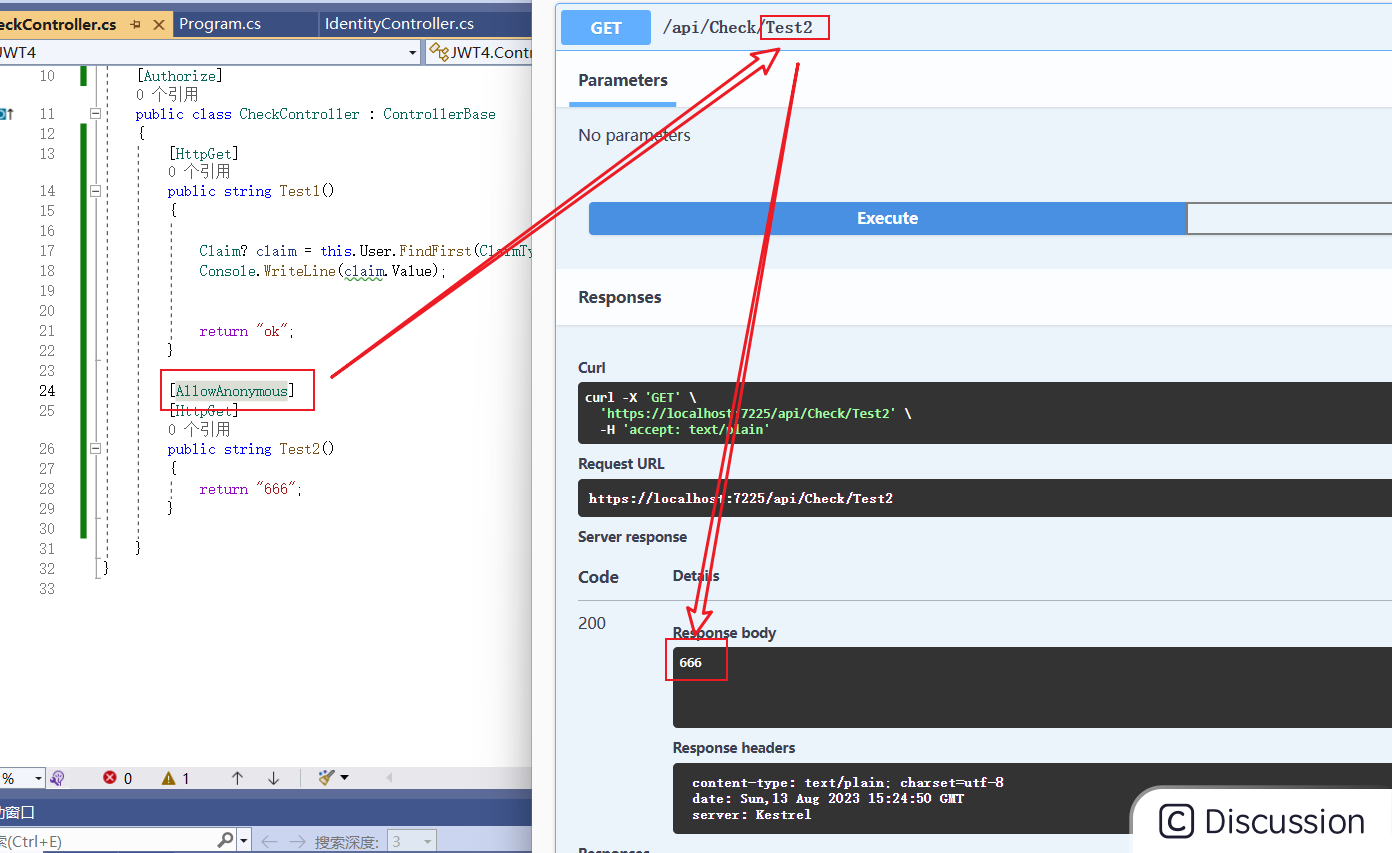Click ControllerBase in the class declaration
Screen dimensions: 1392x853
pyautogui.click(x=439, y=114)
